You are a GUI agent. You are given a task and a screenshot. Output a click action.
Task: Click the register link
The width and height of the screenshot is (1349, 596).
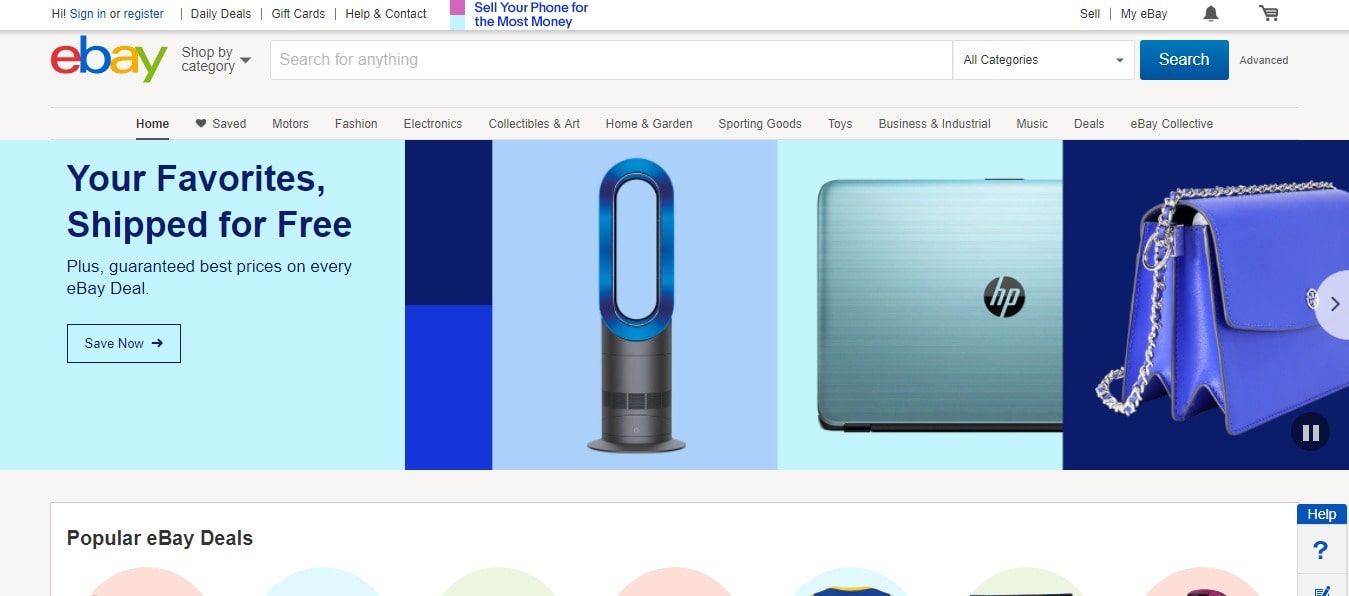(x=144, y=14)
